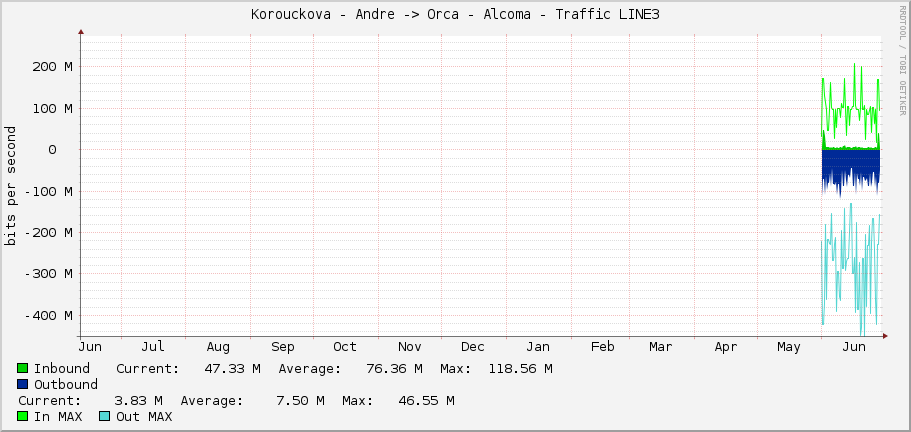
Task: Click the Inbound green legend swatch
Action: [23, 368]
